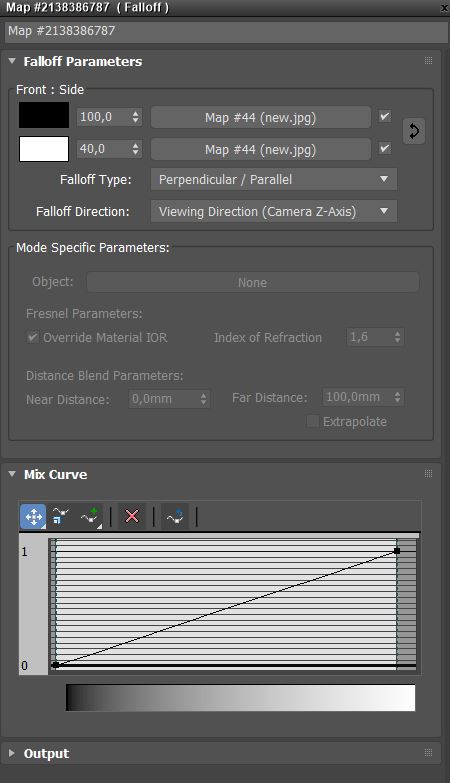The width and height of the screenshot is (450, 783).
Task: Toggle the Override Material IOR checkbox
Action: (x=32, y=338)
